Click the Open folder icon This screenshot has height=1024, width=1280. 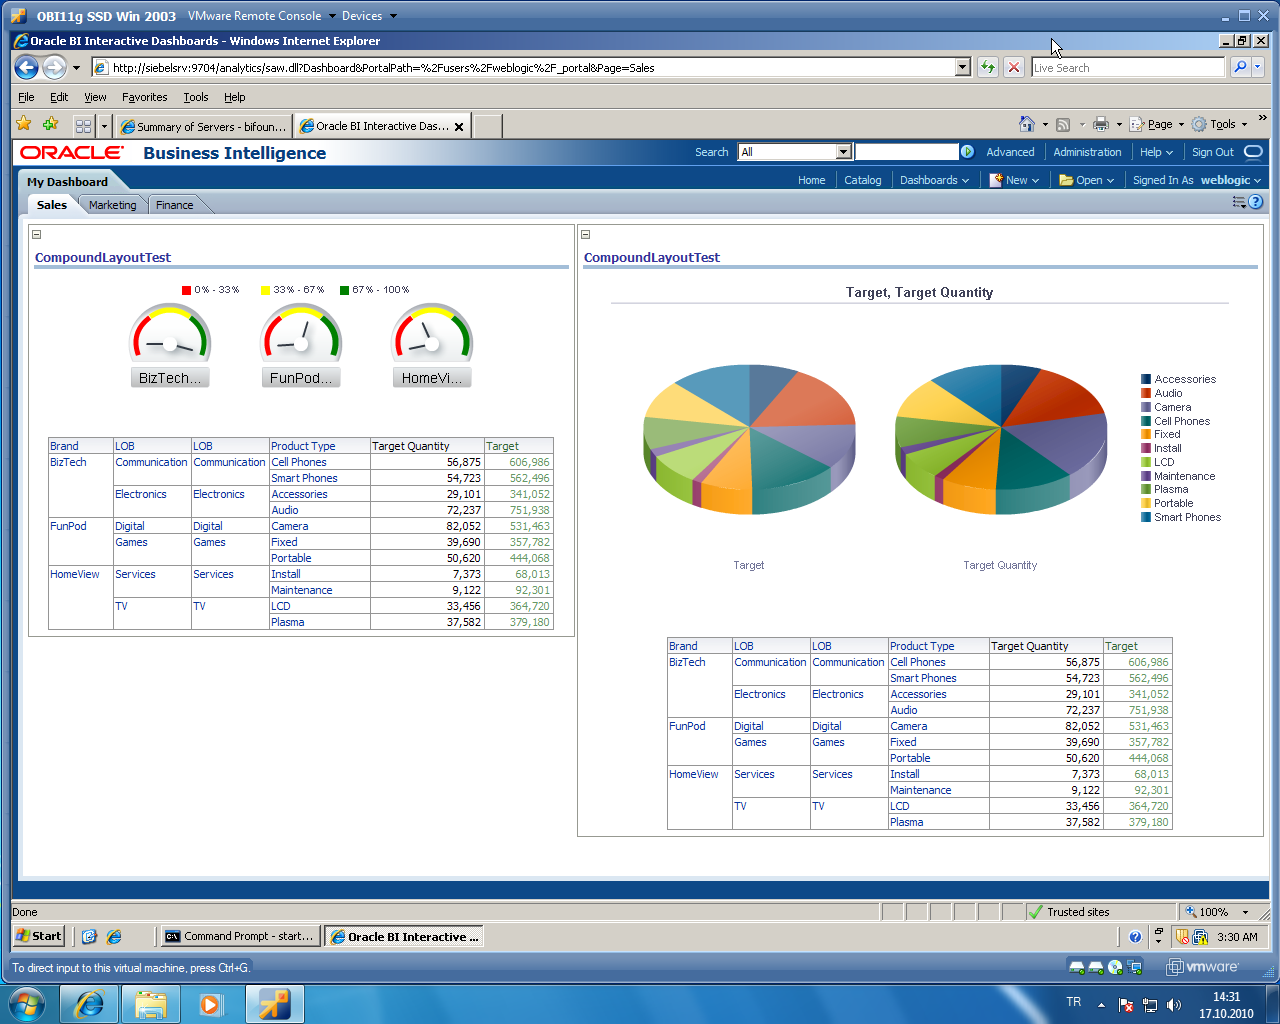(1065, 179)
